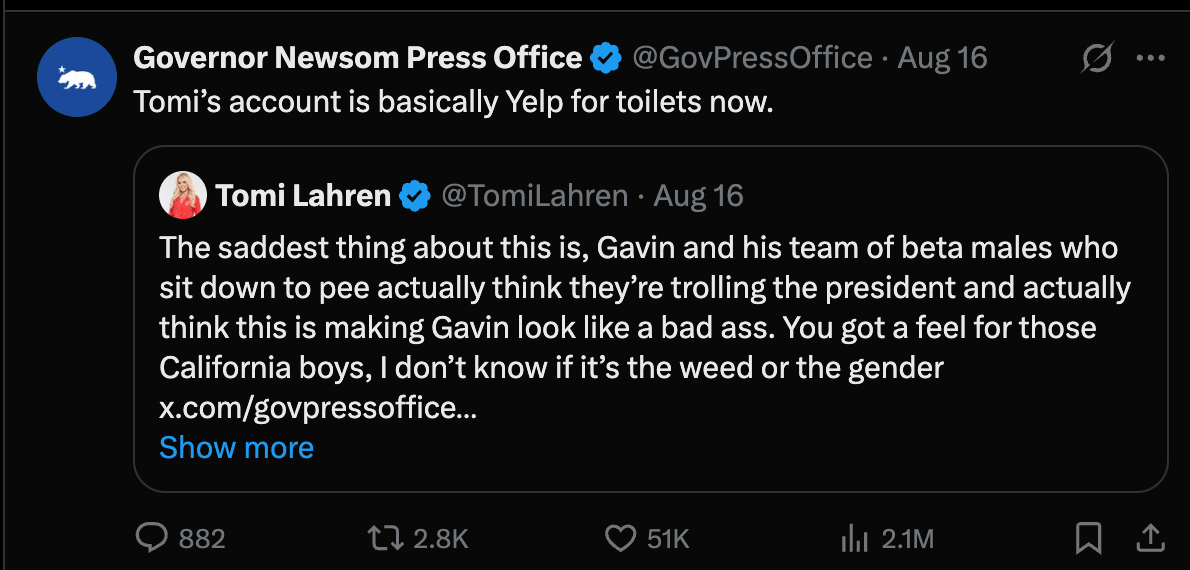This screenshot has width=1190, height=570.
Task: Click the reply speech bubble icon
Action: point(151,539)
